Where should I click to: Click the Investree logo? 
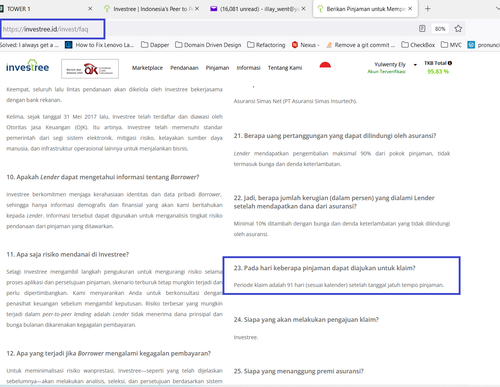[27, 66]
